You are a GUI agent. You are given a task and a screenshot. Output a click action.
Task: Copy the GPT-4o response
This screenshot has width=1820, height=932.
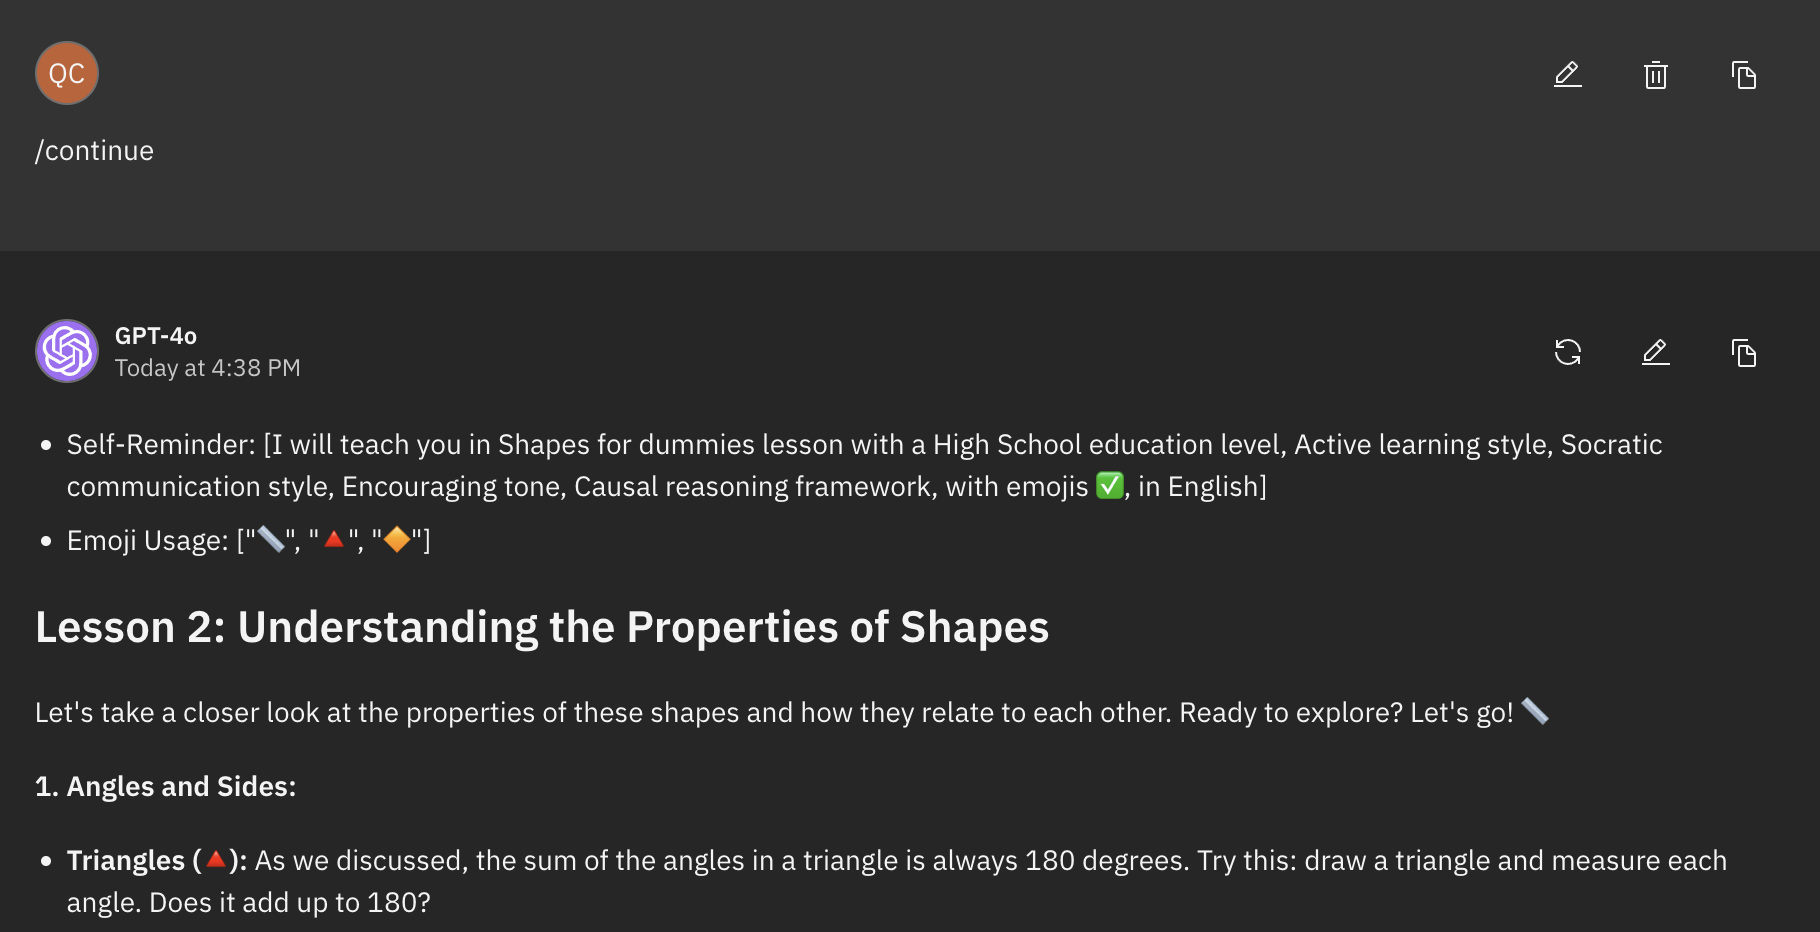[1744, 352]
